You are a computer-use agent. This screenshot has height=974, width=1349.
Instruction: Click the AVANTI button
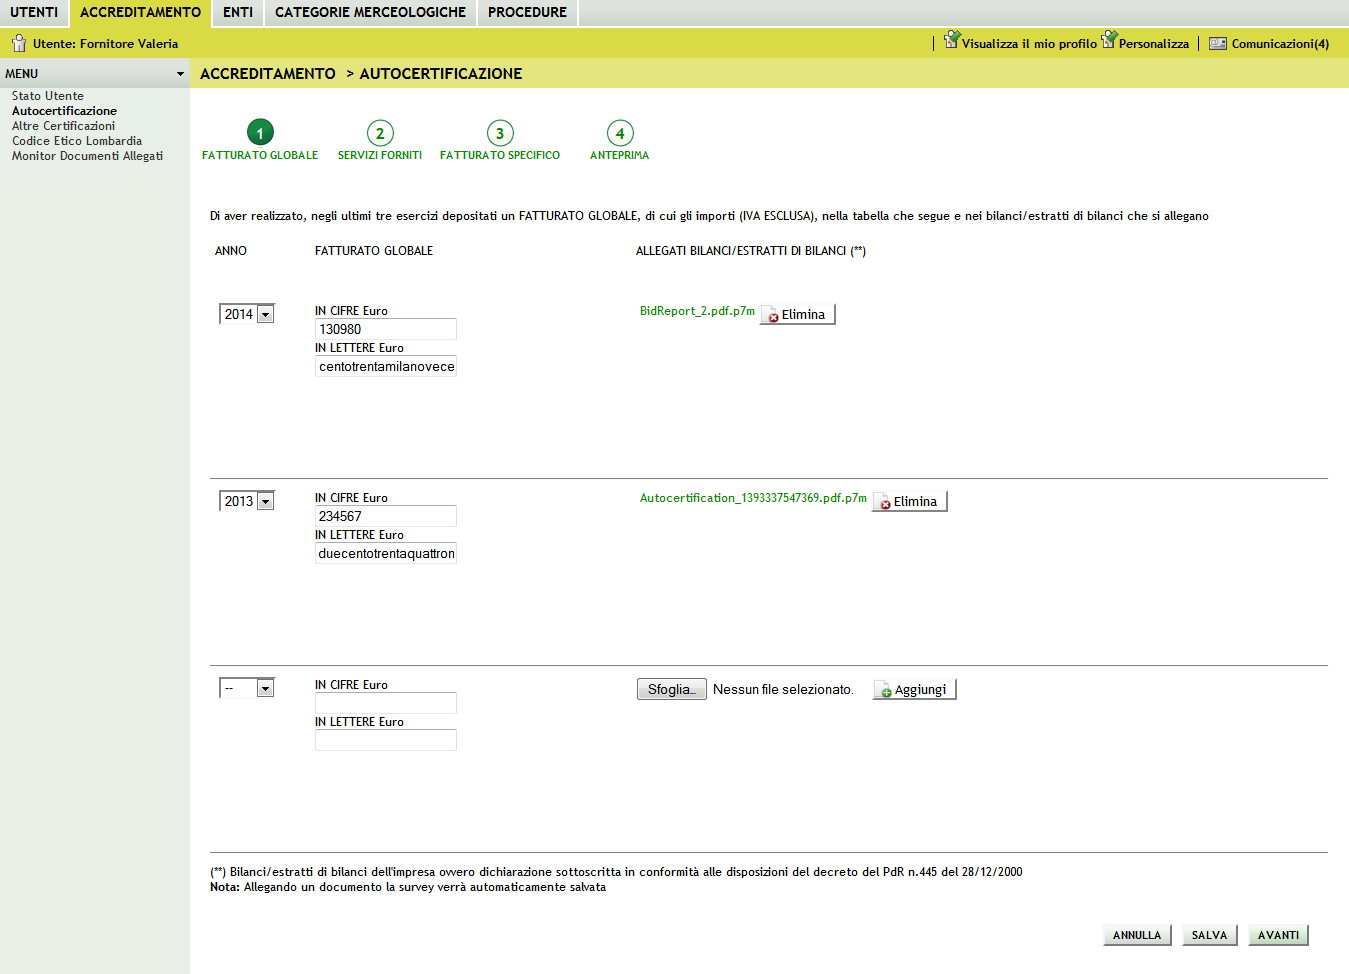pyautogui.click(x=1278, y=935)
